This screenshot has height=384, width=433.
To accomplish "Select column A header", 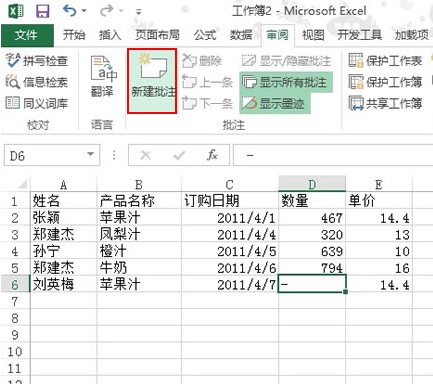I will click(x=63, y=184).
